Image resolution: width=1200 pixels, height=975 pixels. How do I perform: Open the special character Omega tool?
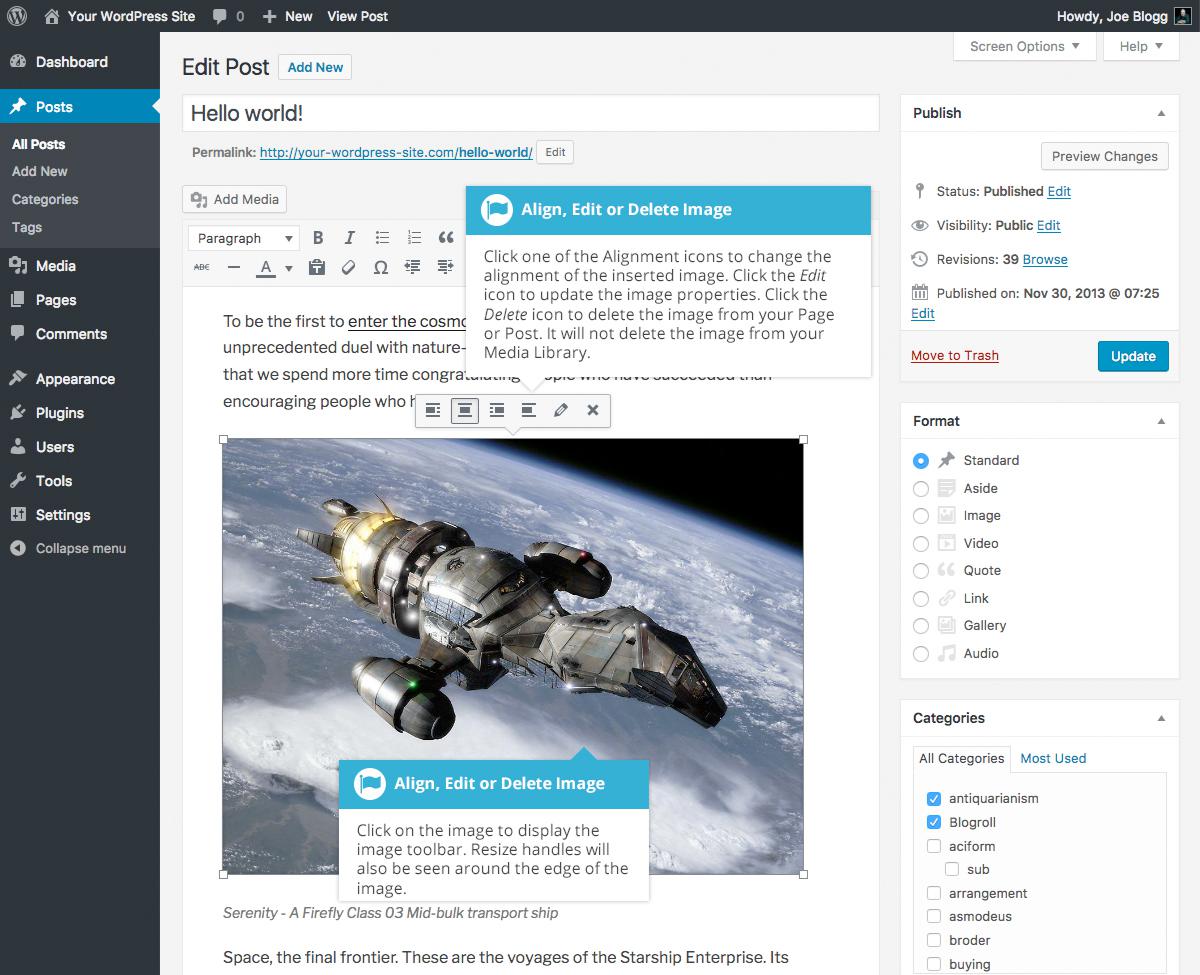380,267
